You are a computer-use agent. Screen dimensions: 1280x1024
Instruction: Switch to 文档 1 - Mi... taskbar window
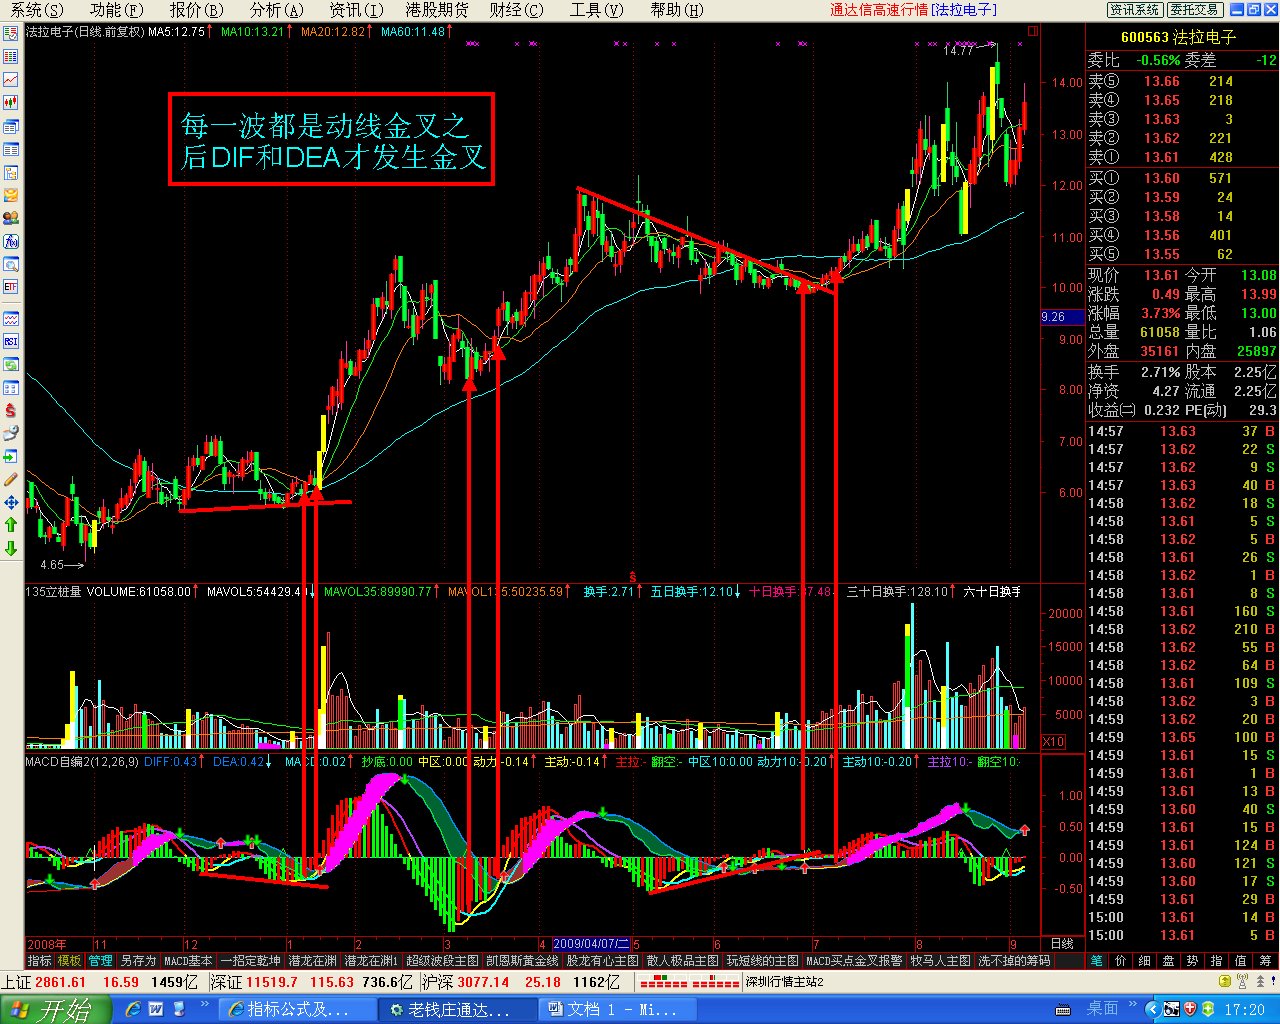coord(616,1010)
